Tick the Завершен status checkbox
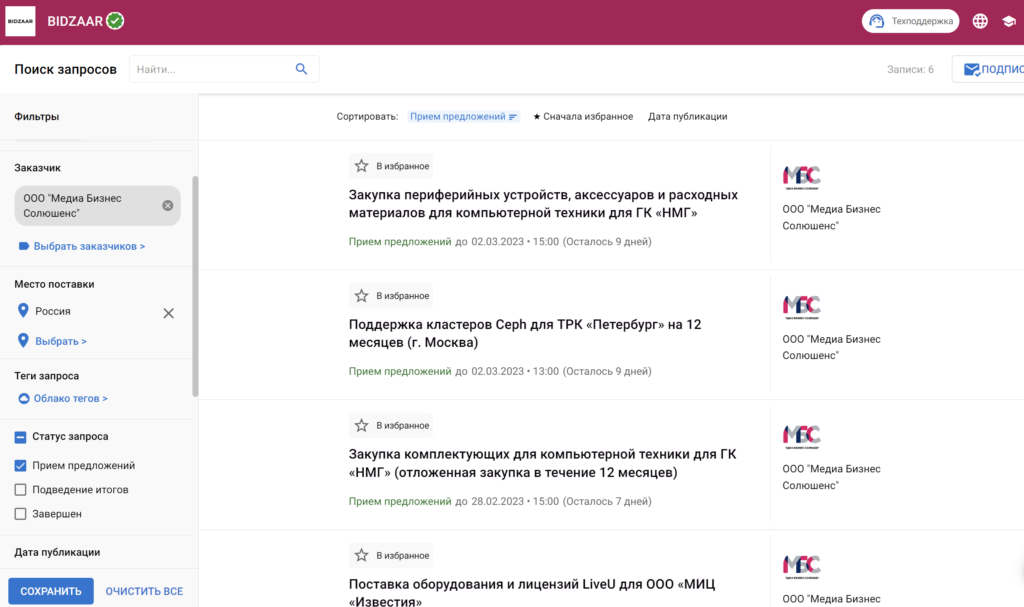 tap(21, 514)
